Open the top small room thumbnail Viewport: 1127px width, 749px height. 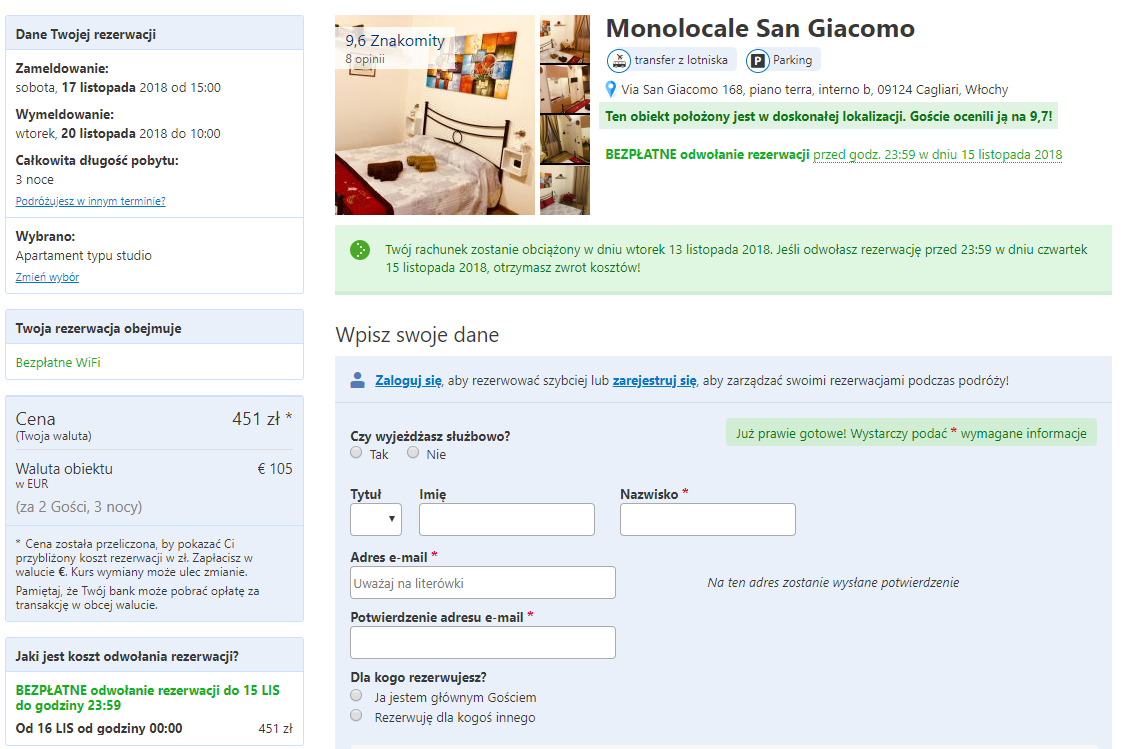point(565,40)
